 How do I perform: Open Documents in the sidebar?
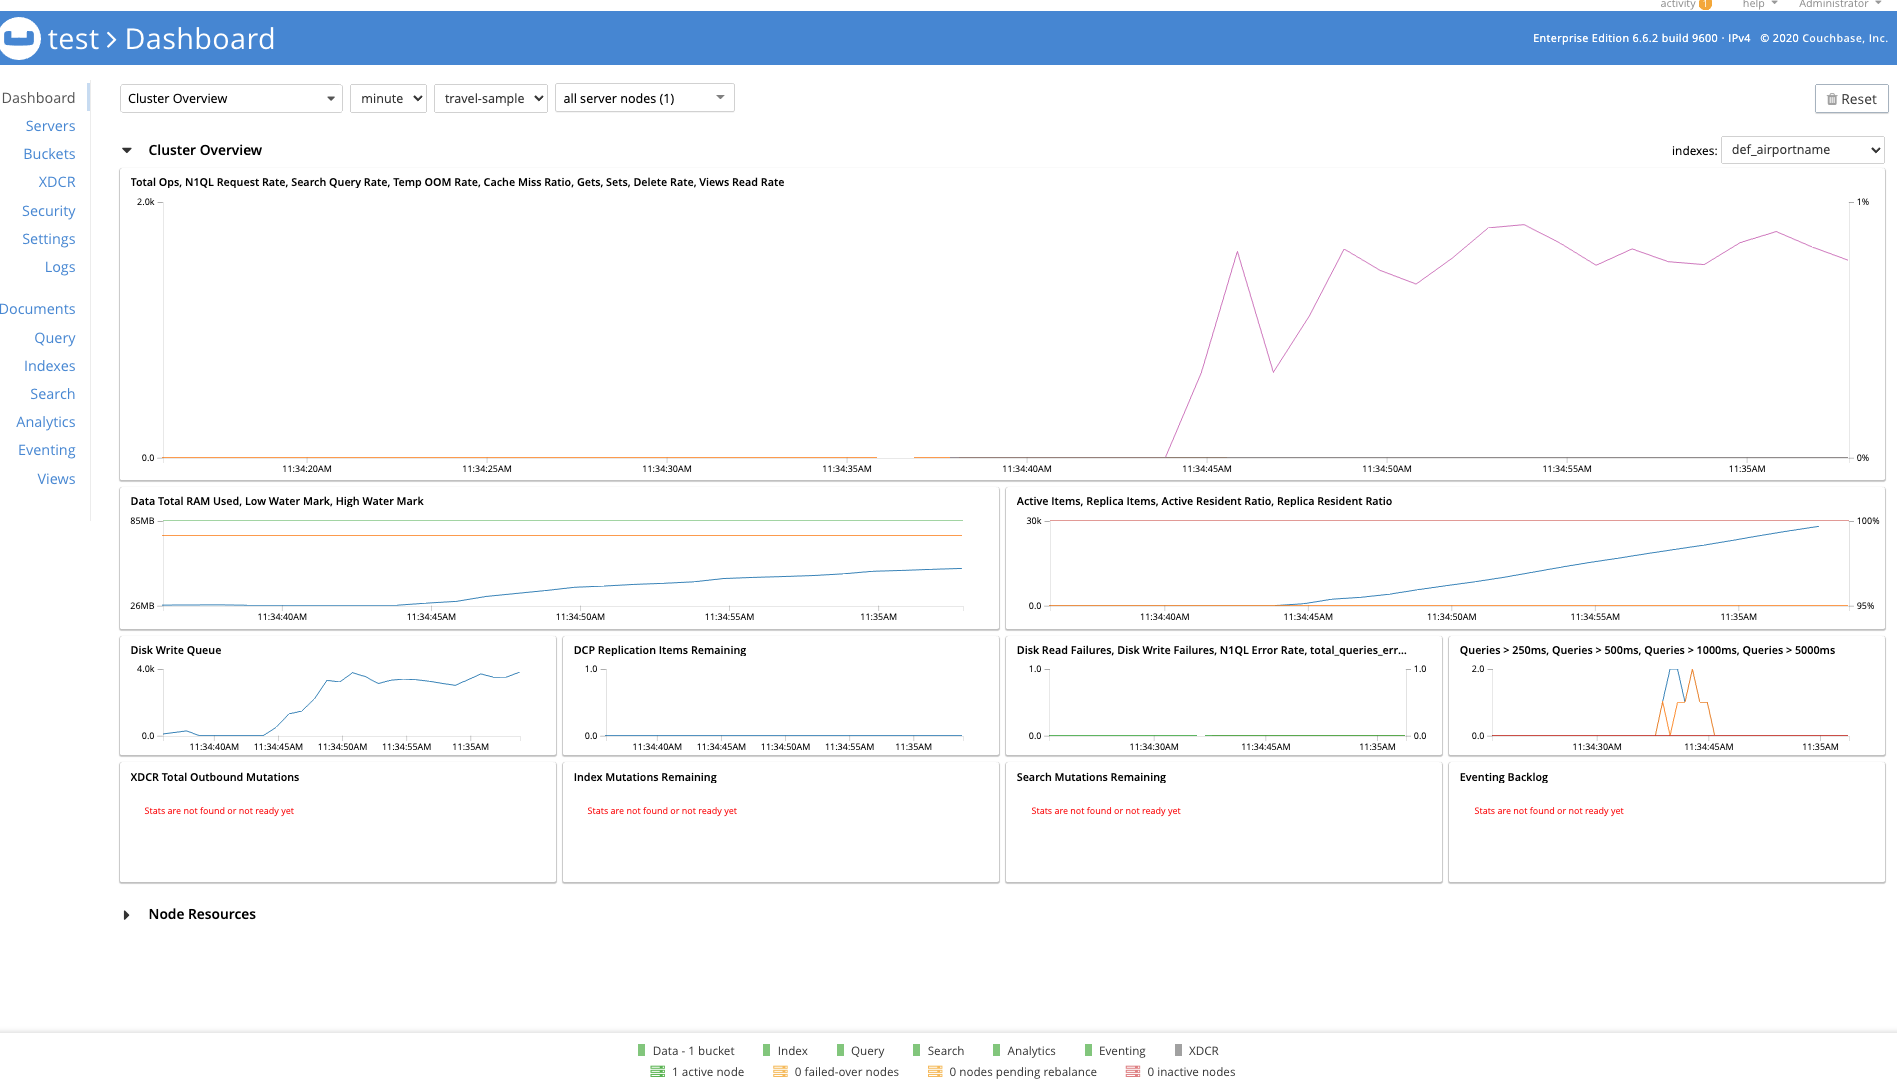[38, 309]
